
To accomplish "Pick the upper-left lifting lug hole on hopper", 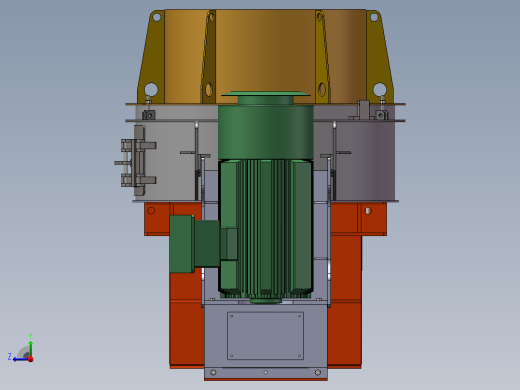I will click(156, 17).
